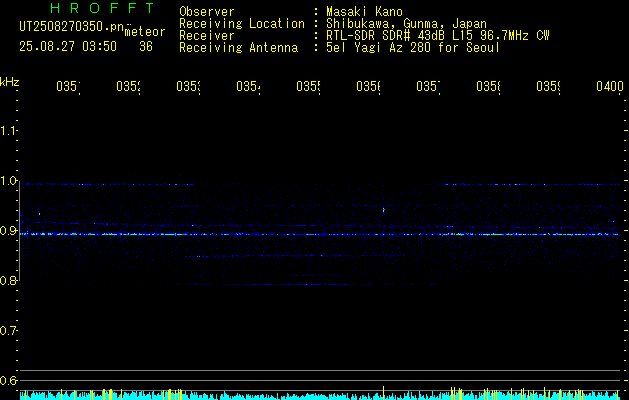
Task: Click the meteor count 36
Action: pyautogui.click(x=146, y=47)
